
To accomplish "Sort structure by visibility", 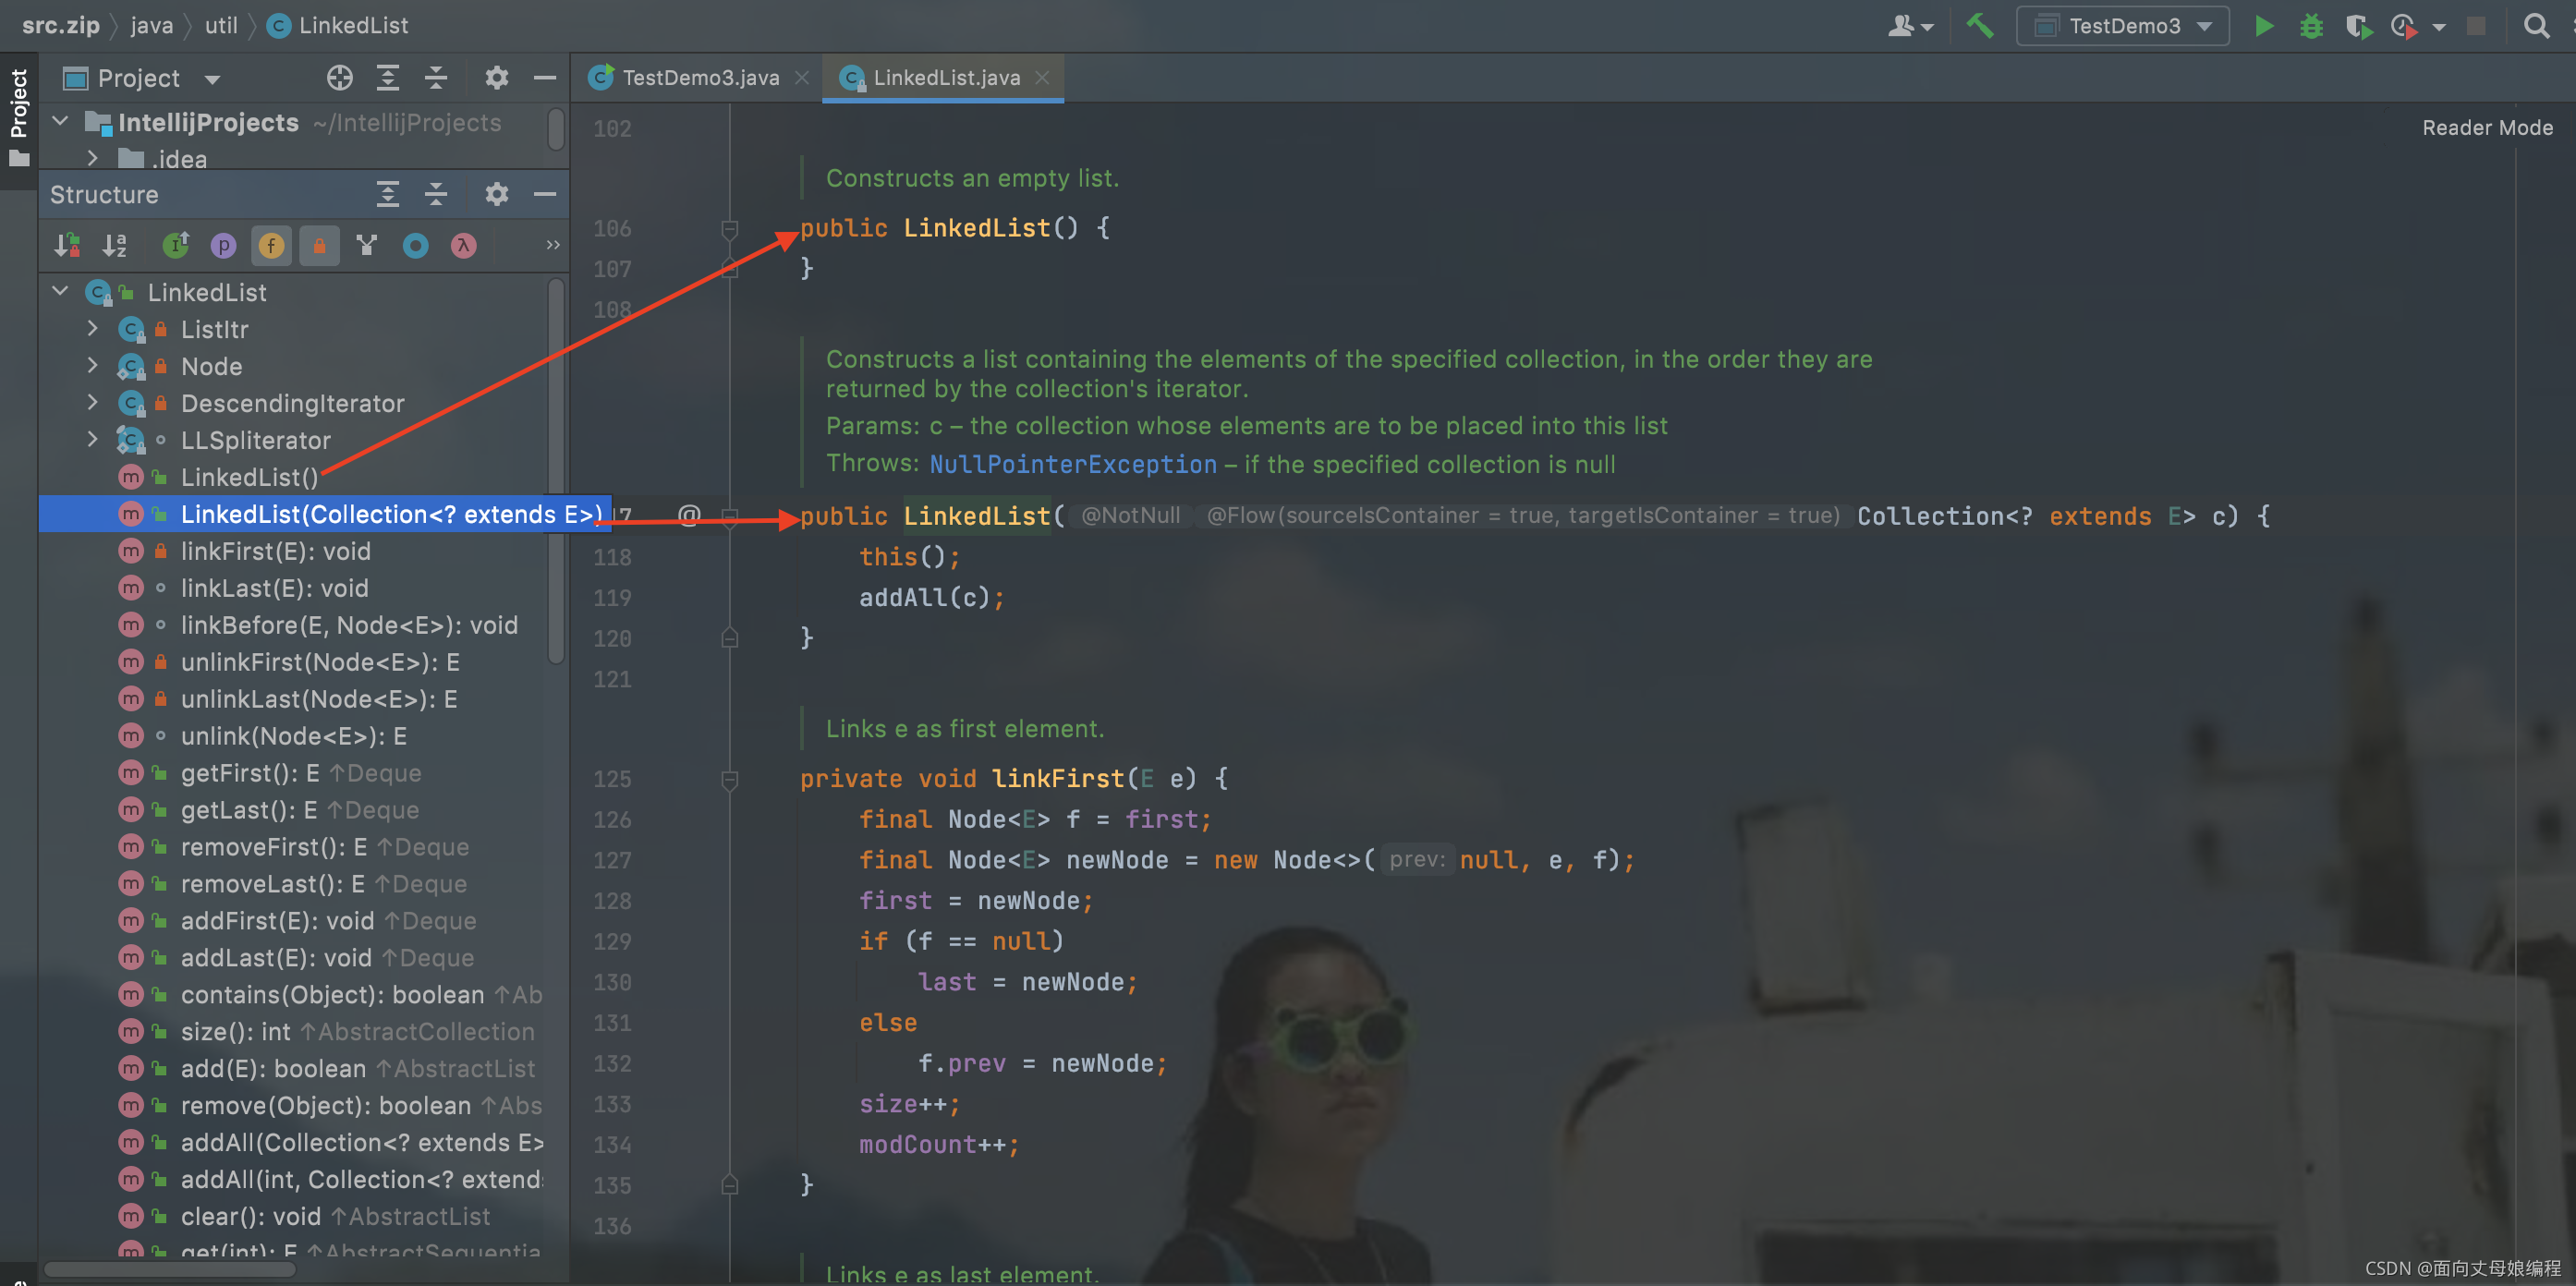I will [x=67, y=245].
